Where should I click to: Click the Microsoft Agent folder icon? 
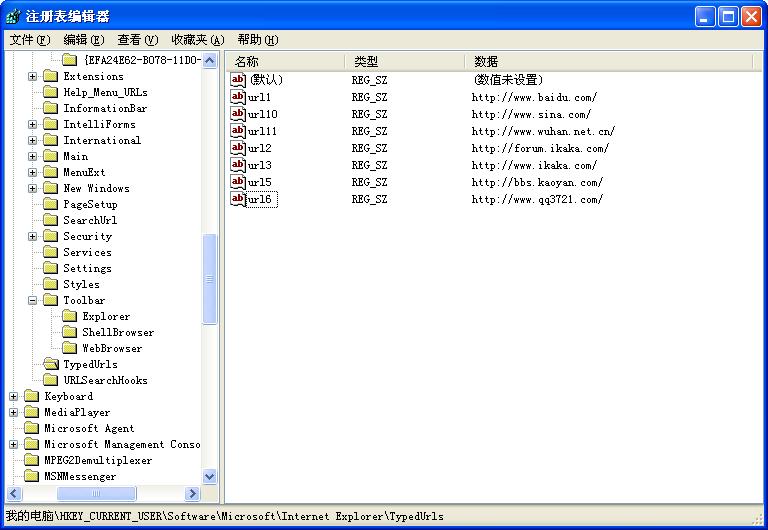(31, 428)
